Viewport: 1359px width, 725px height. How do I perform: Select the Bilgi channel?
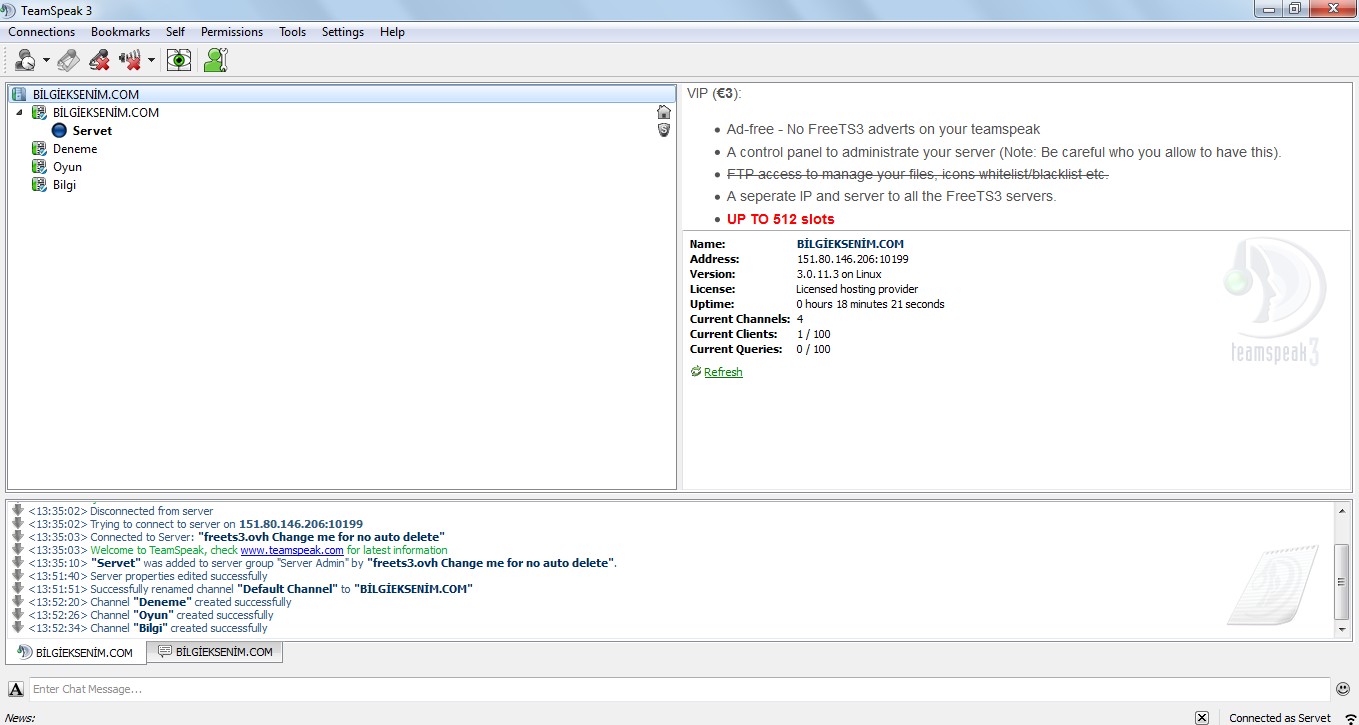pyautogui.click(x=64, y=184)
